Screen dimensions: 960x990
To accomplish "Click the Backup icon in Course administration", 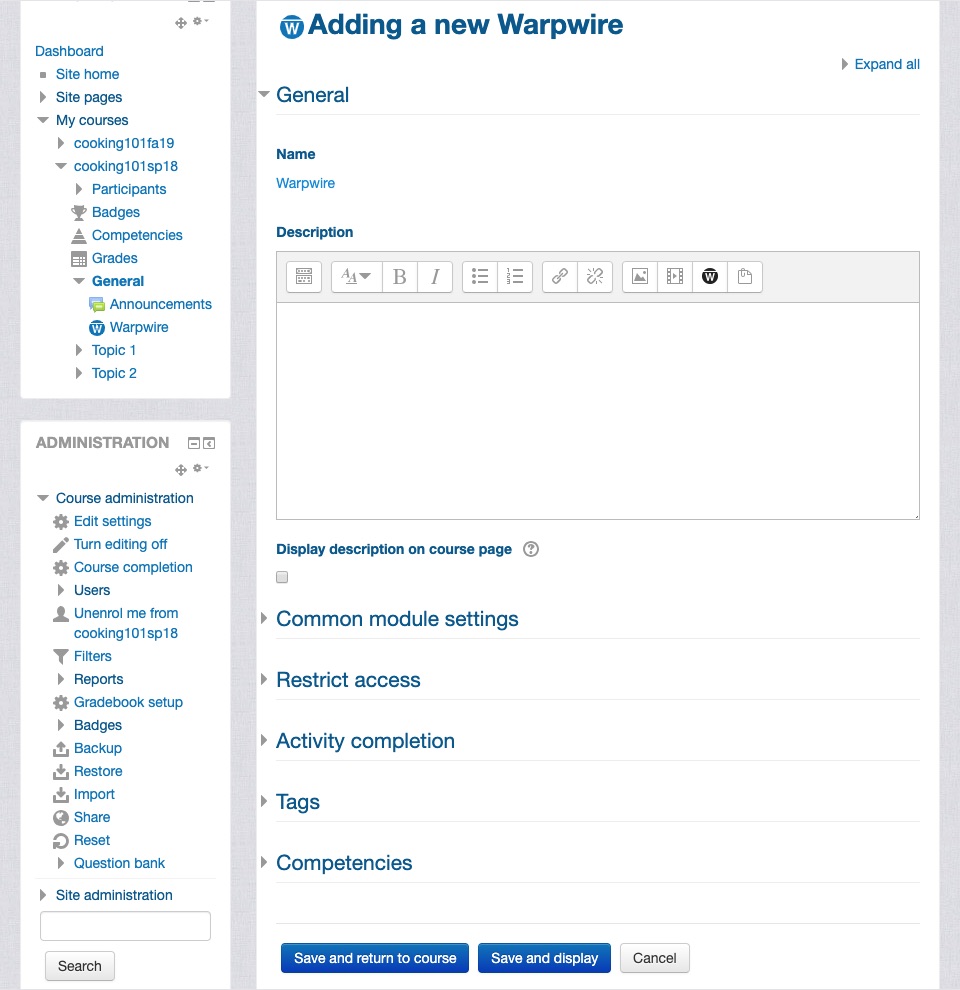I will coord(61,749).
